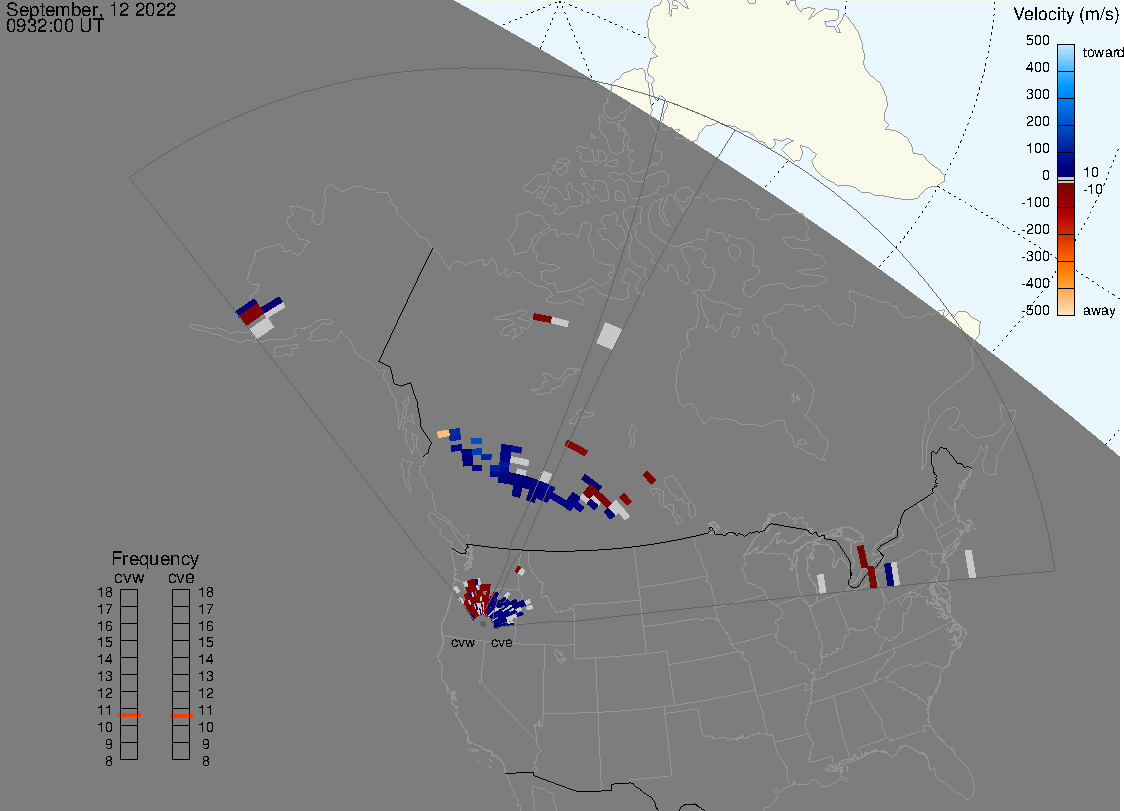
Task: Click the 8 label at the bottom of the cve scale
Action: [x=206, y=761]
